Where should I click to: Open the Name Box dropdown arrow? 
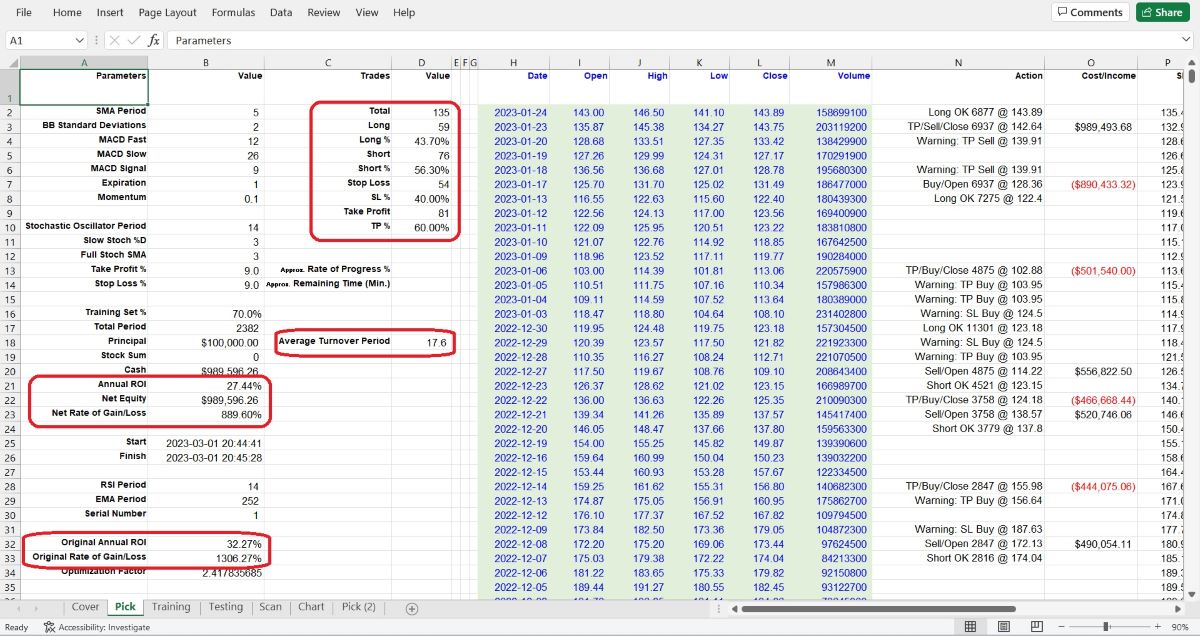tap(79, 40)
